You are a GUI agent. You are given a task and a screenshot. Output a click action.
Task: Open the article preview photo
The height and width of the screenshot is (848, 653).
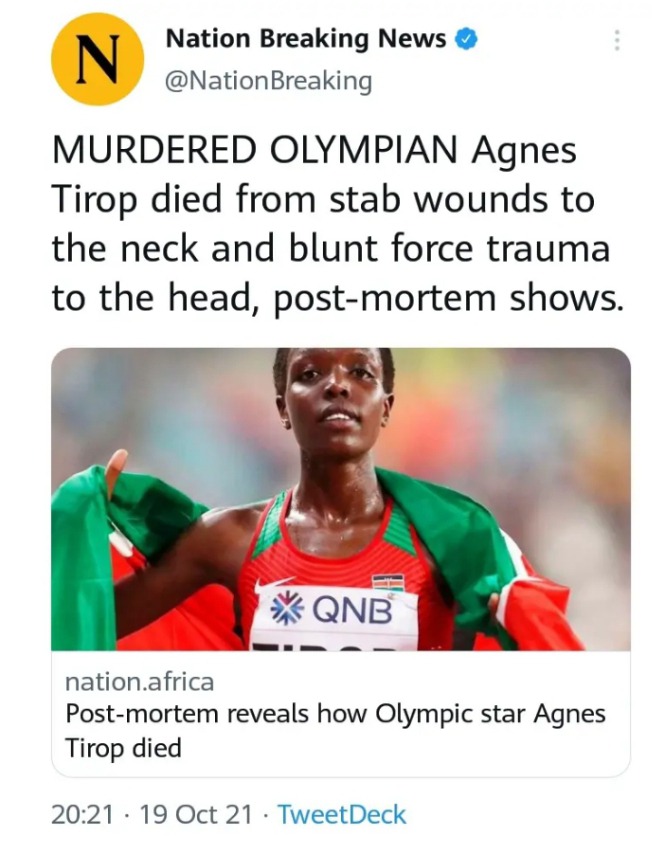(341, 499)
